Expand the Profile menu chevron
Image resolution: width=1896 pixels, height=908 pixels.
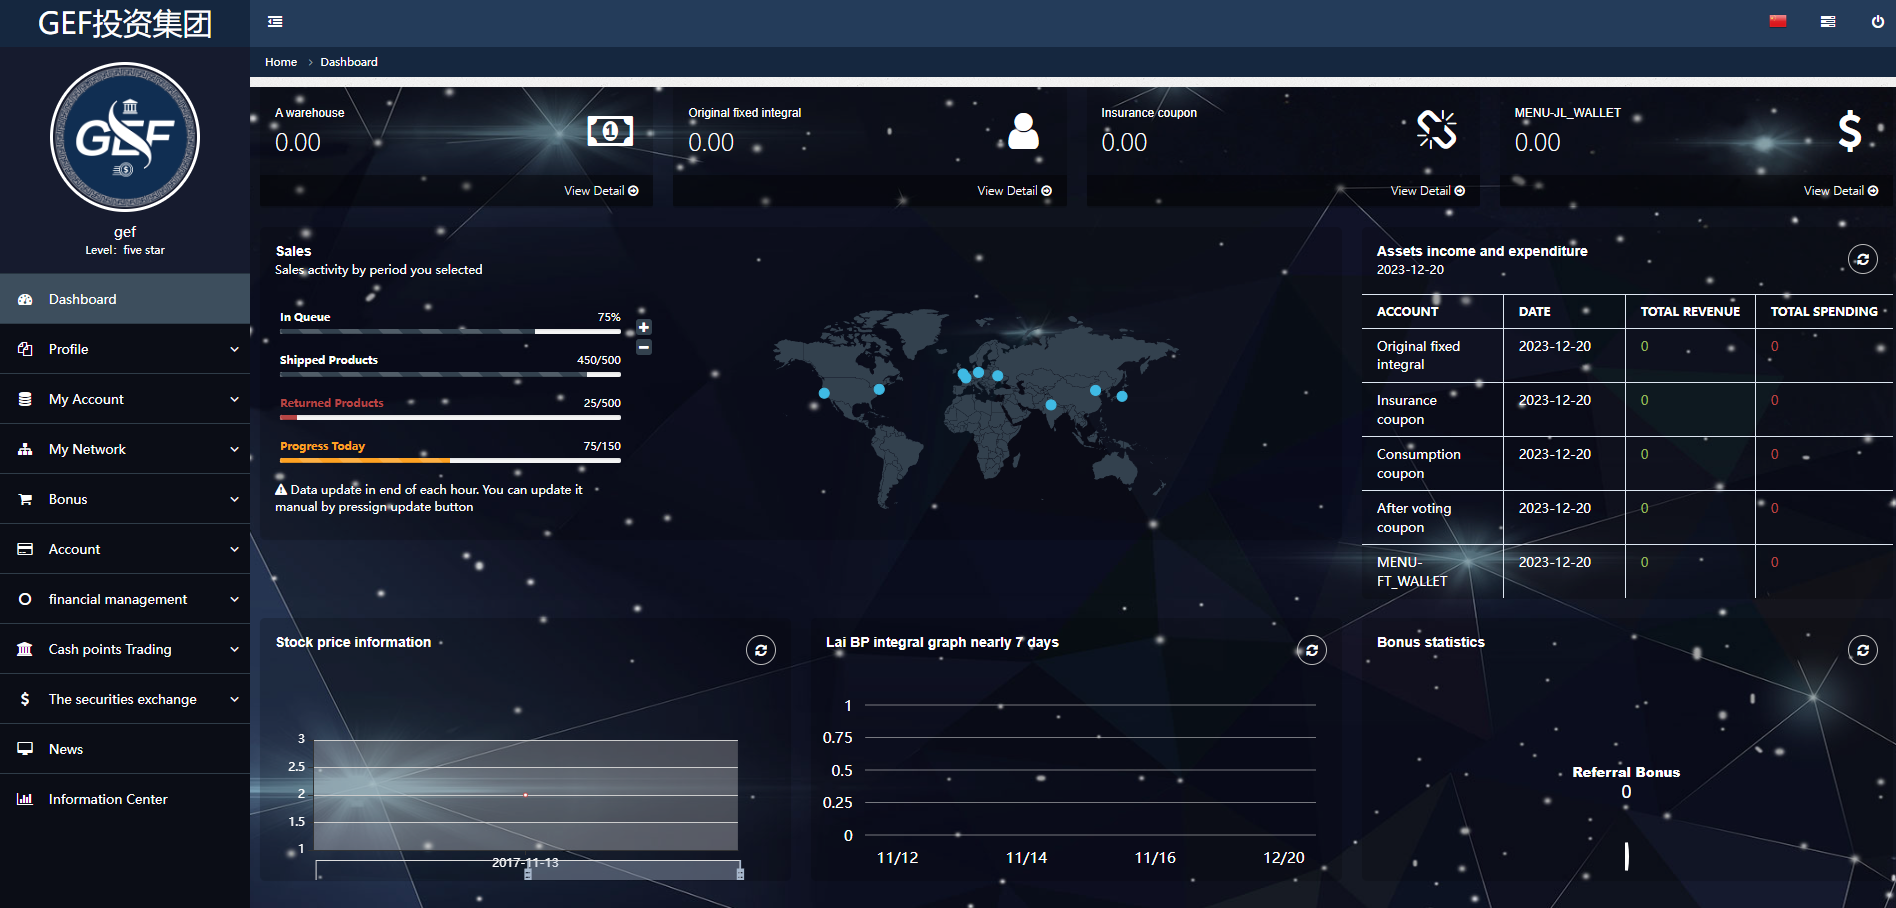coord(234,349)
